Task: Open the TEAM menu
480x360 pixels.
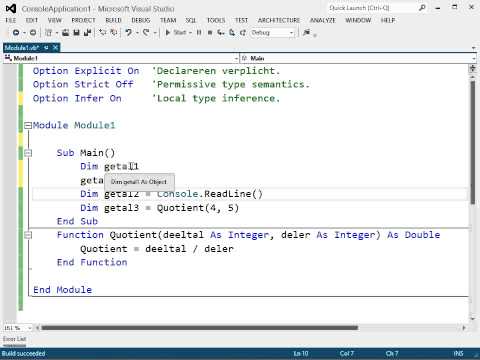Action: pyautogui.click(x=168, y=20)
